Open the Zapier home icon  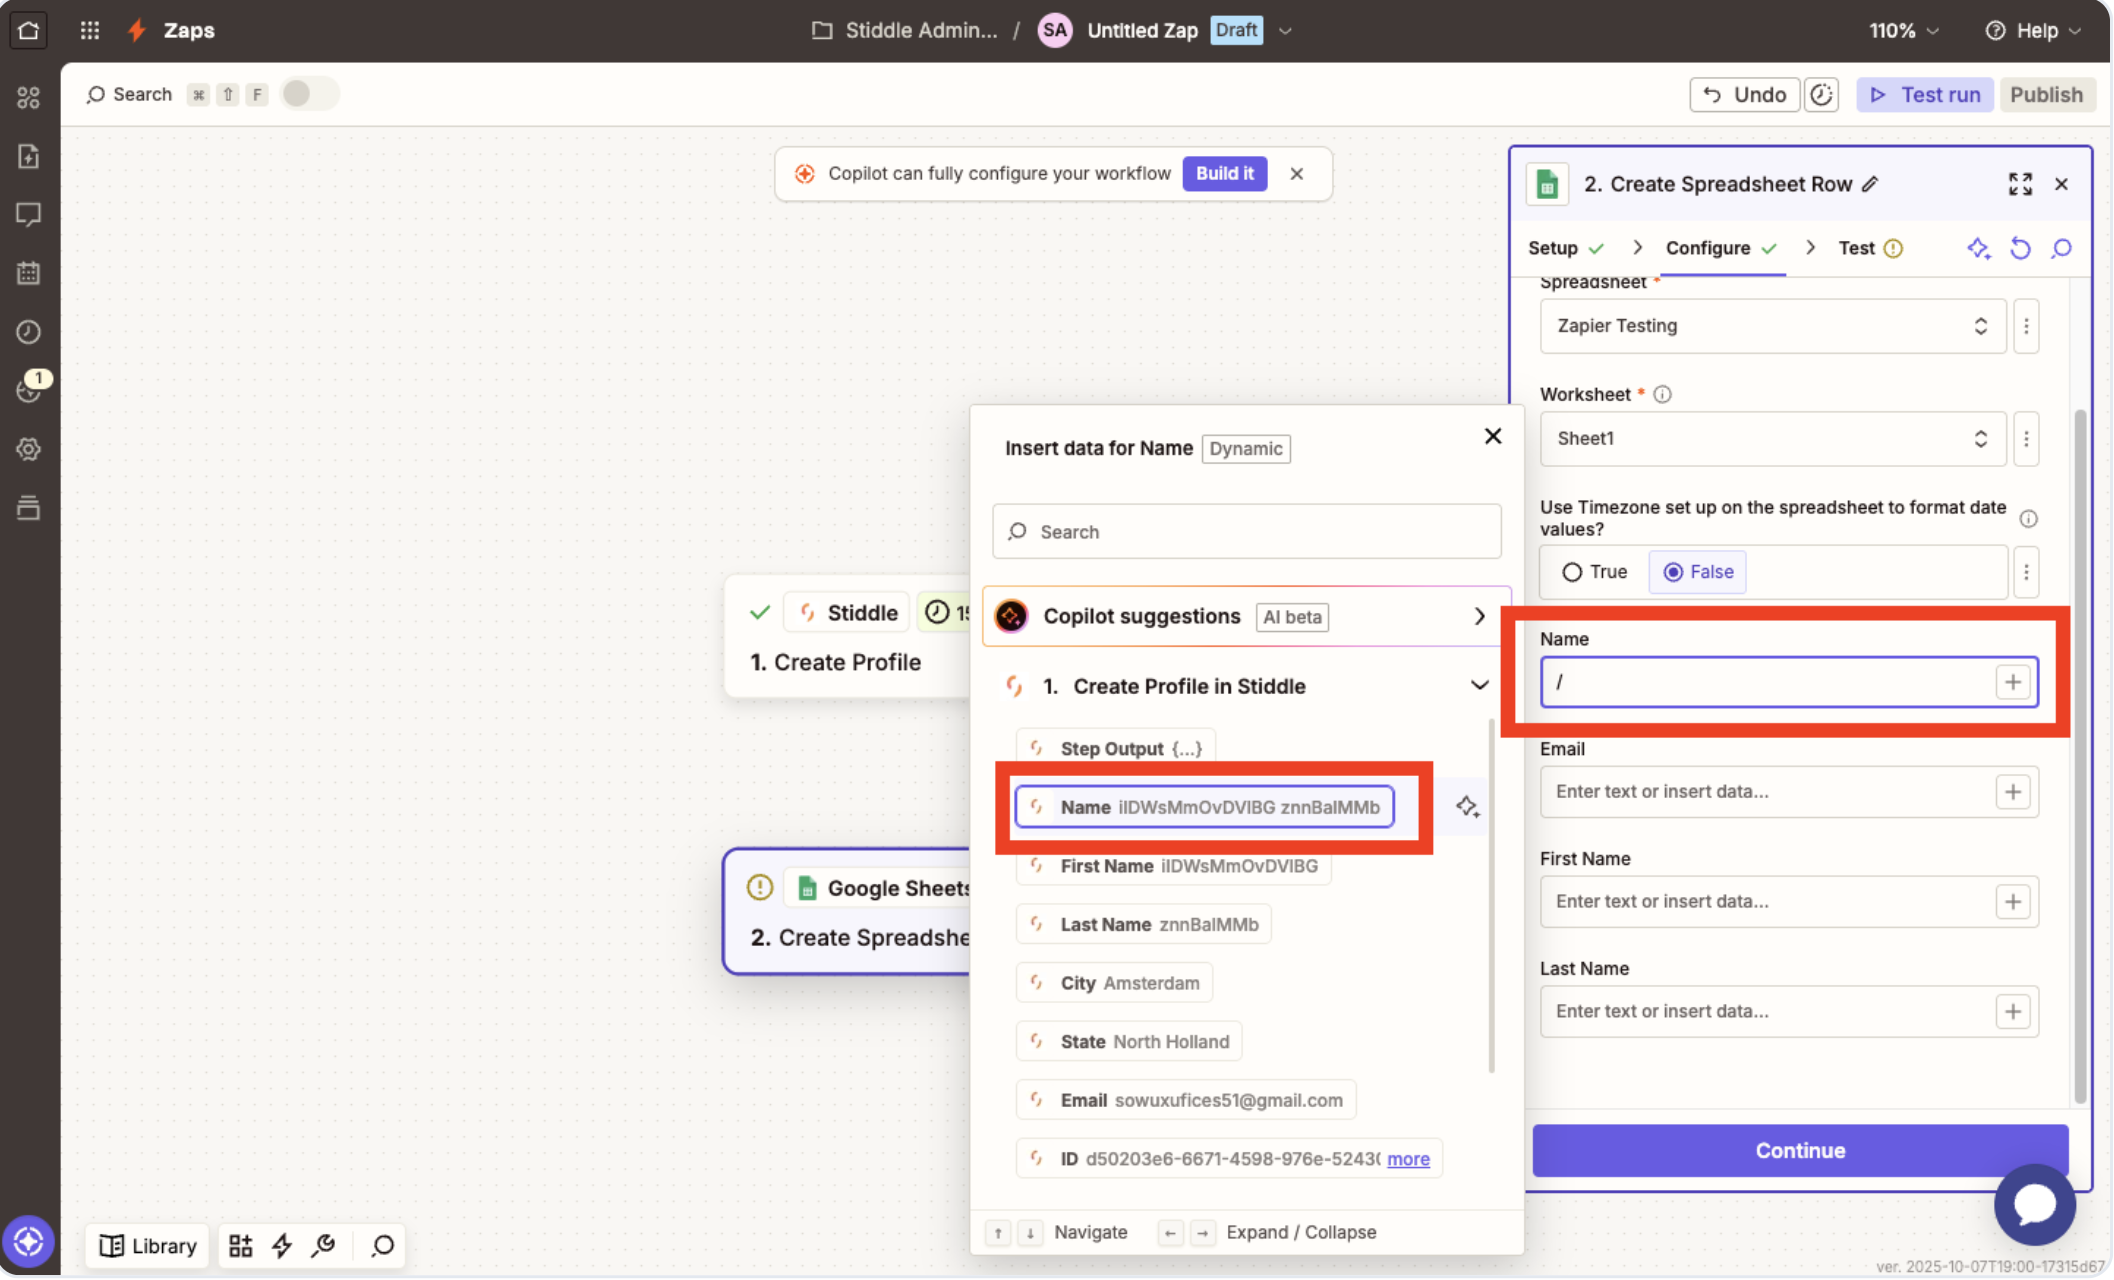pos(28,30)
